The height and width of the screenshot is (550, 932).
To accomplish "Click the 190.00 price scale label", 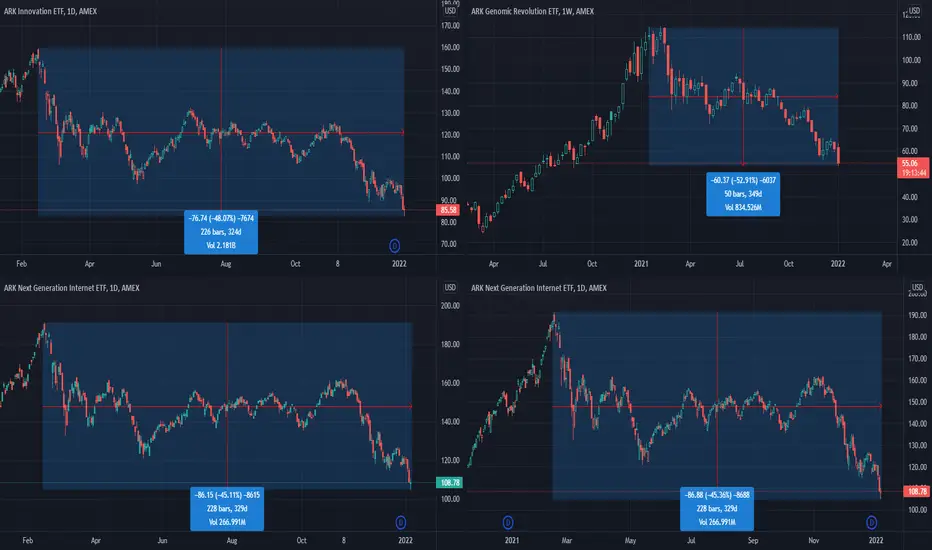I will coord(918,315).
